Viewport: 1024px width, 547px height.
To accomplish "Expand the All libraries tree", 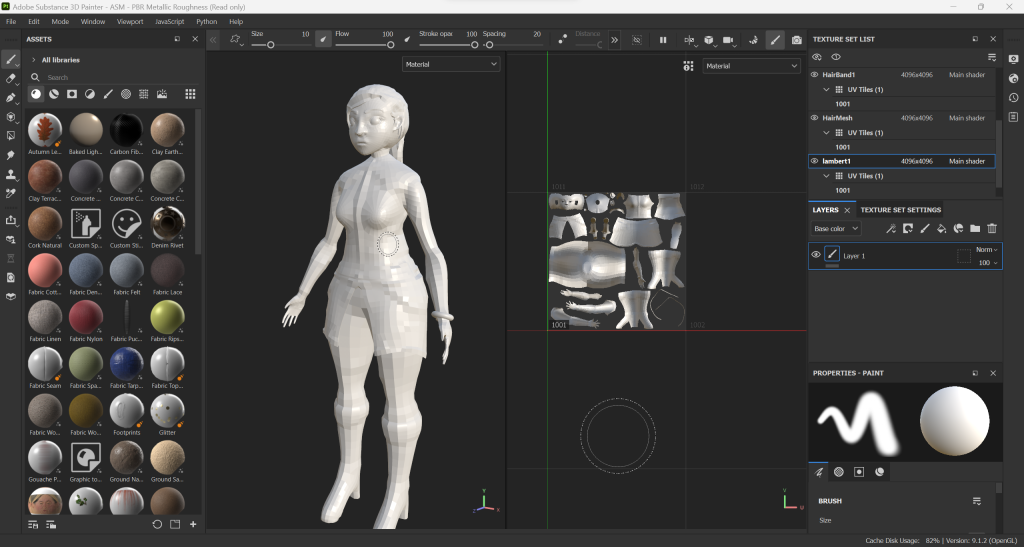I will click(x=33, y=60).
